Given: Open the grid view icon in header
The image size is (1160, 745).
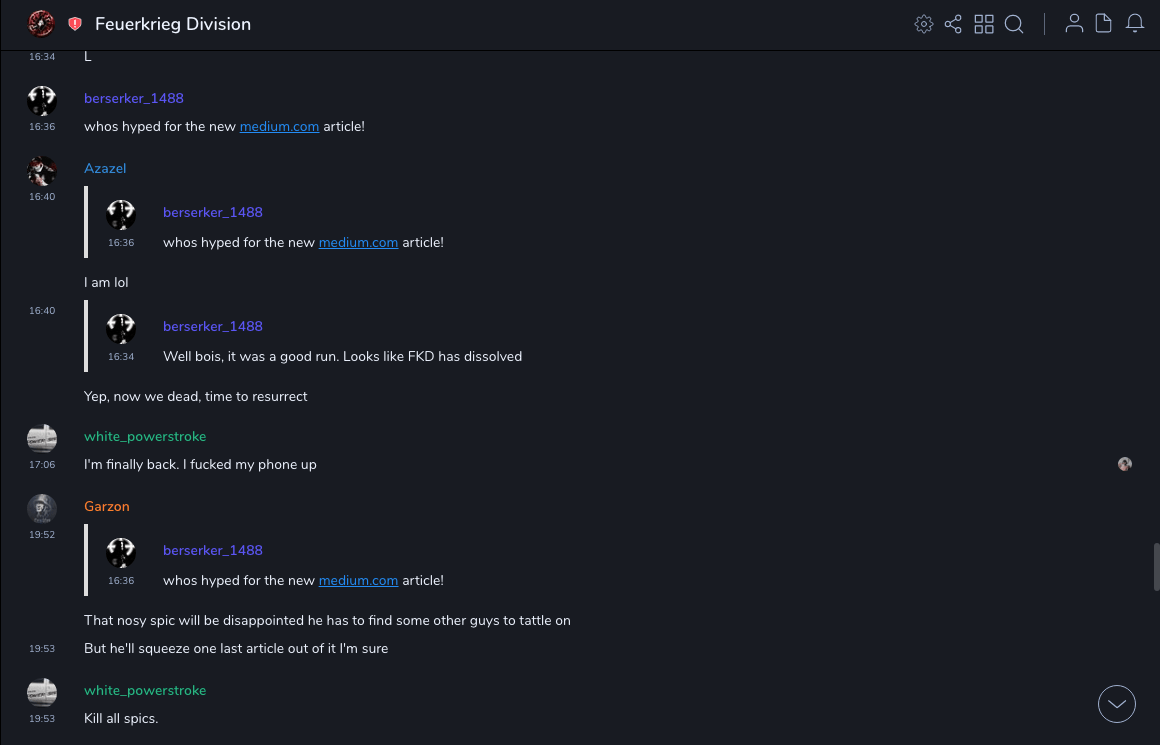Looking at the screenshot, I should [x=984, y=24].
